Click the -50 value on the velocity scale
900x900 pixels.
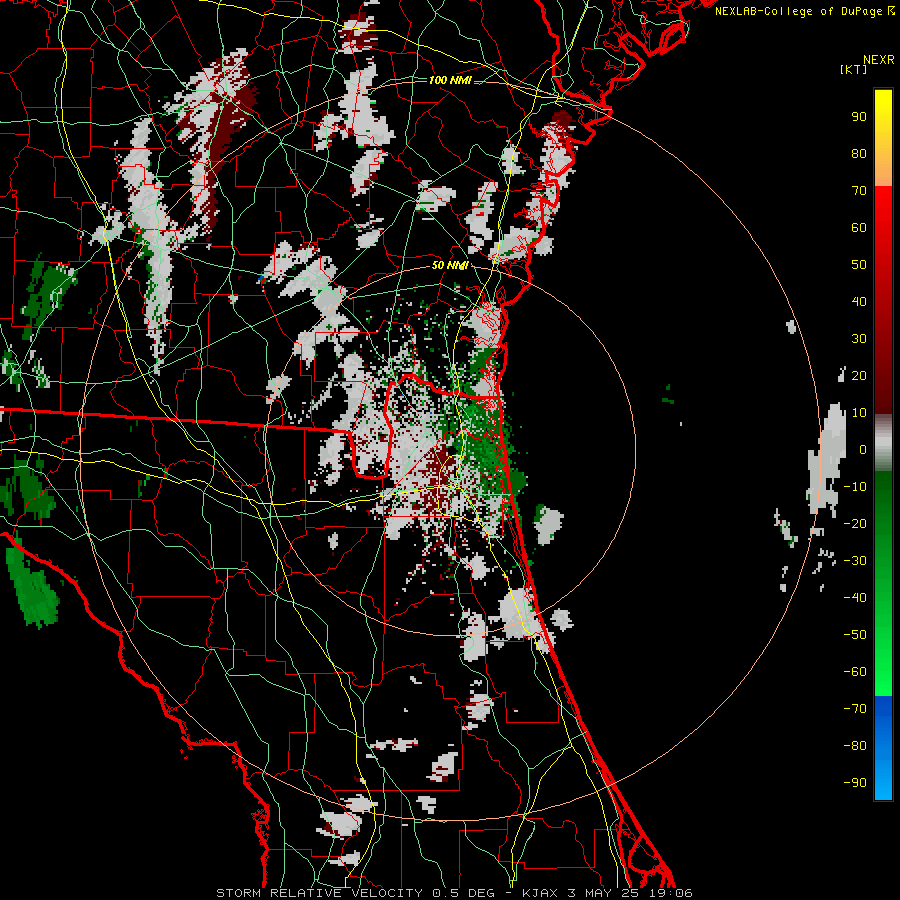click(855, 635)
